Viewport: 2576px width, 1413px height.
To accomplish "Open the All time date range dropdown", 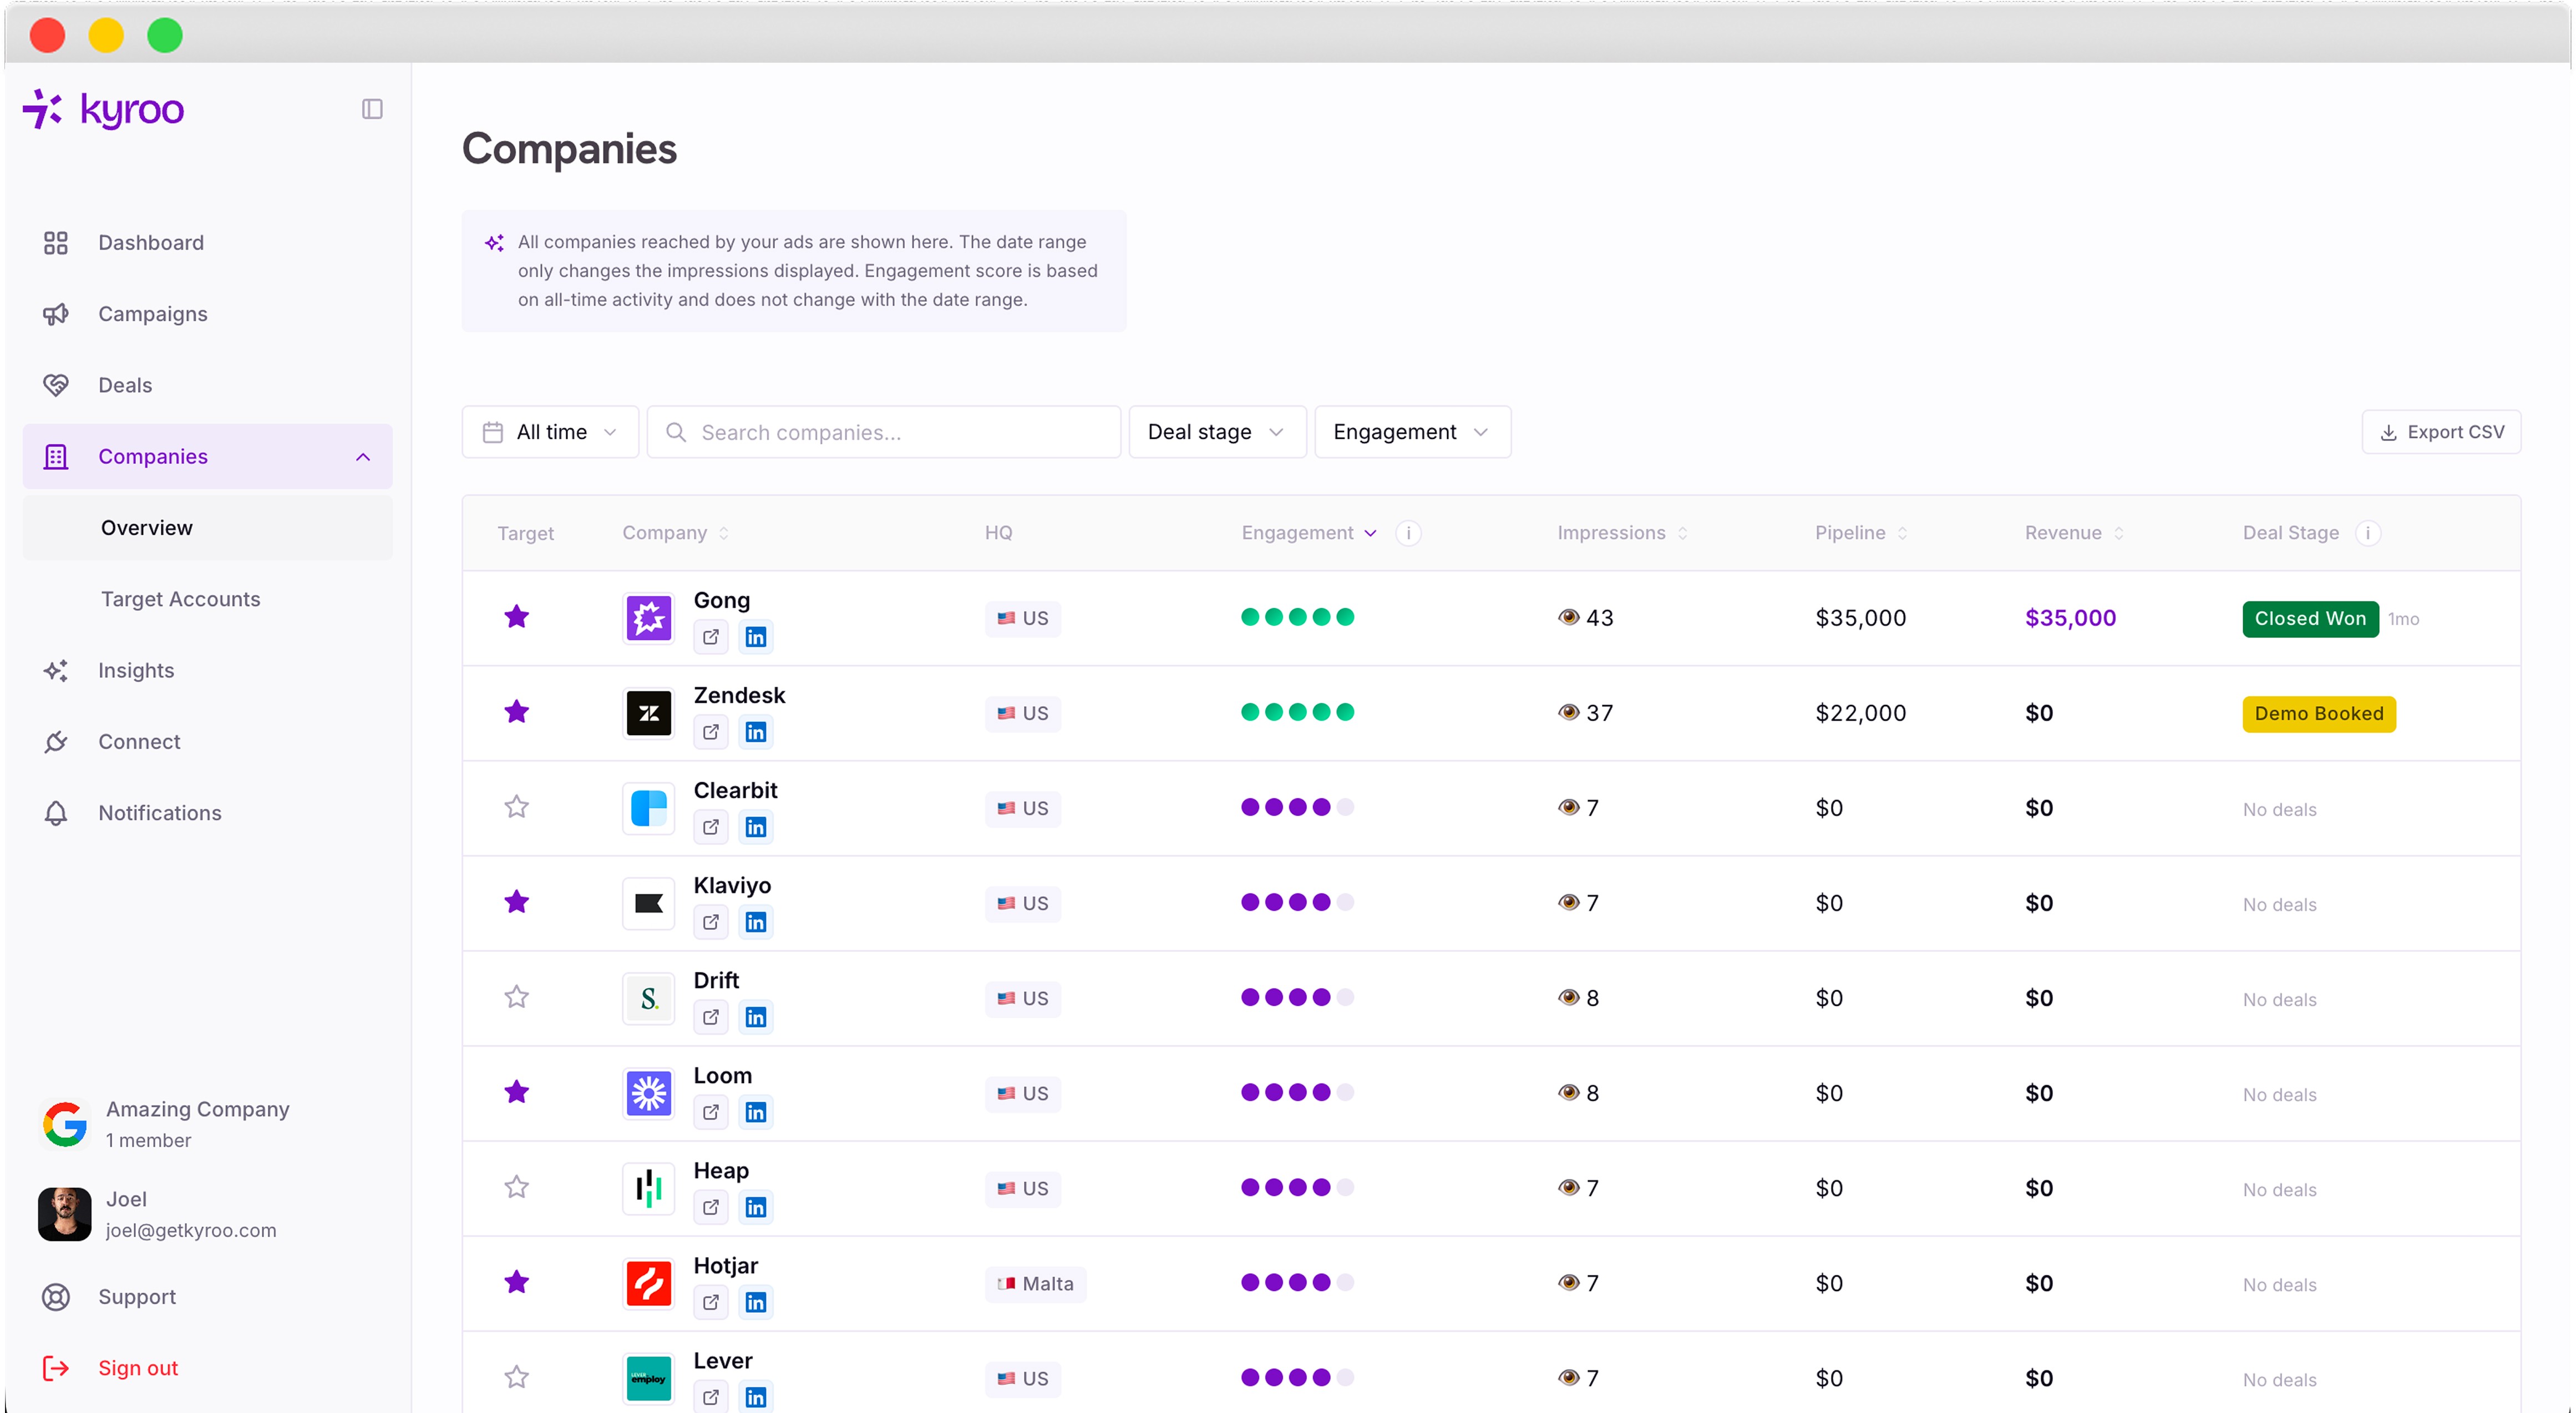I will click(550, 432).
